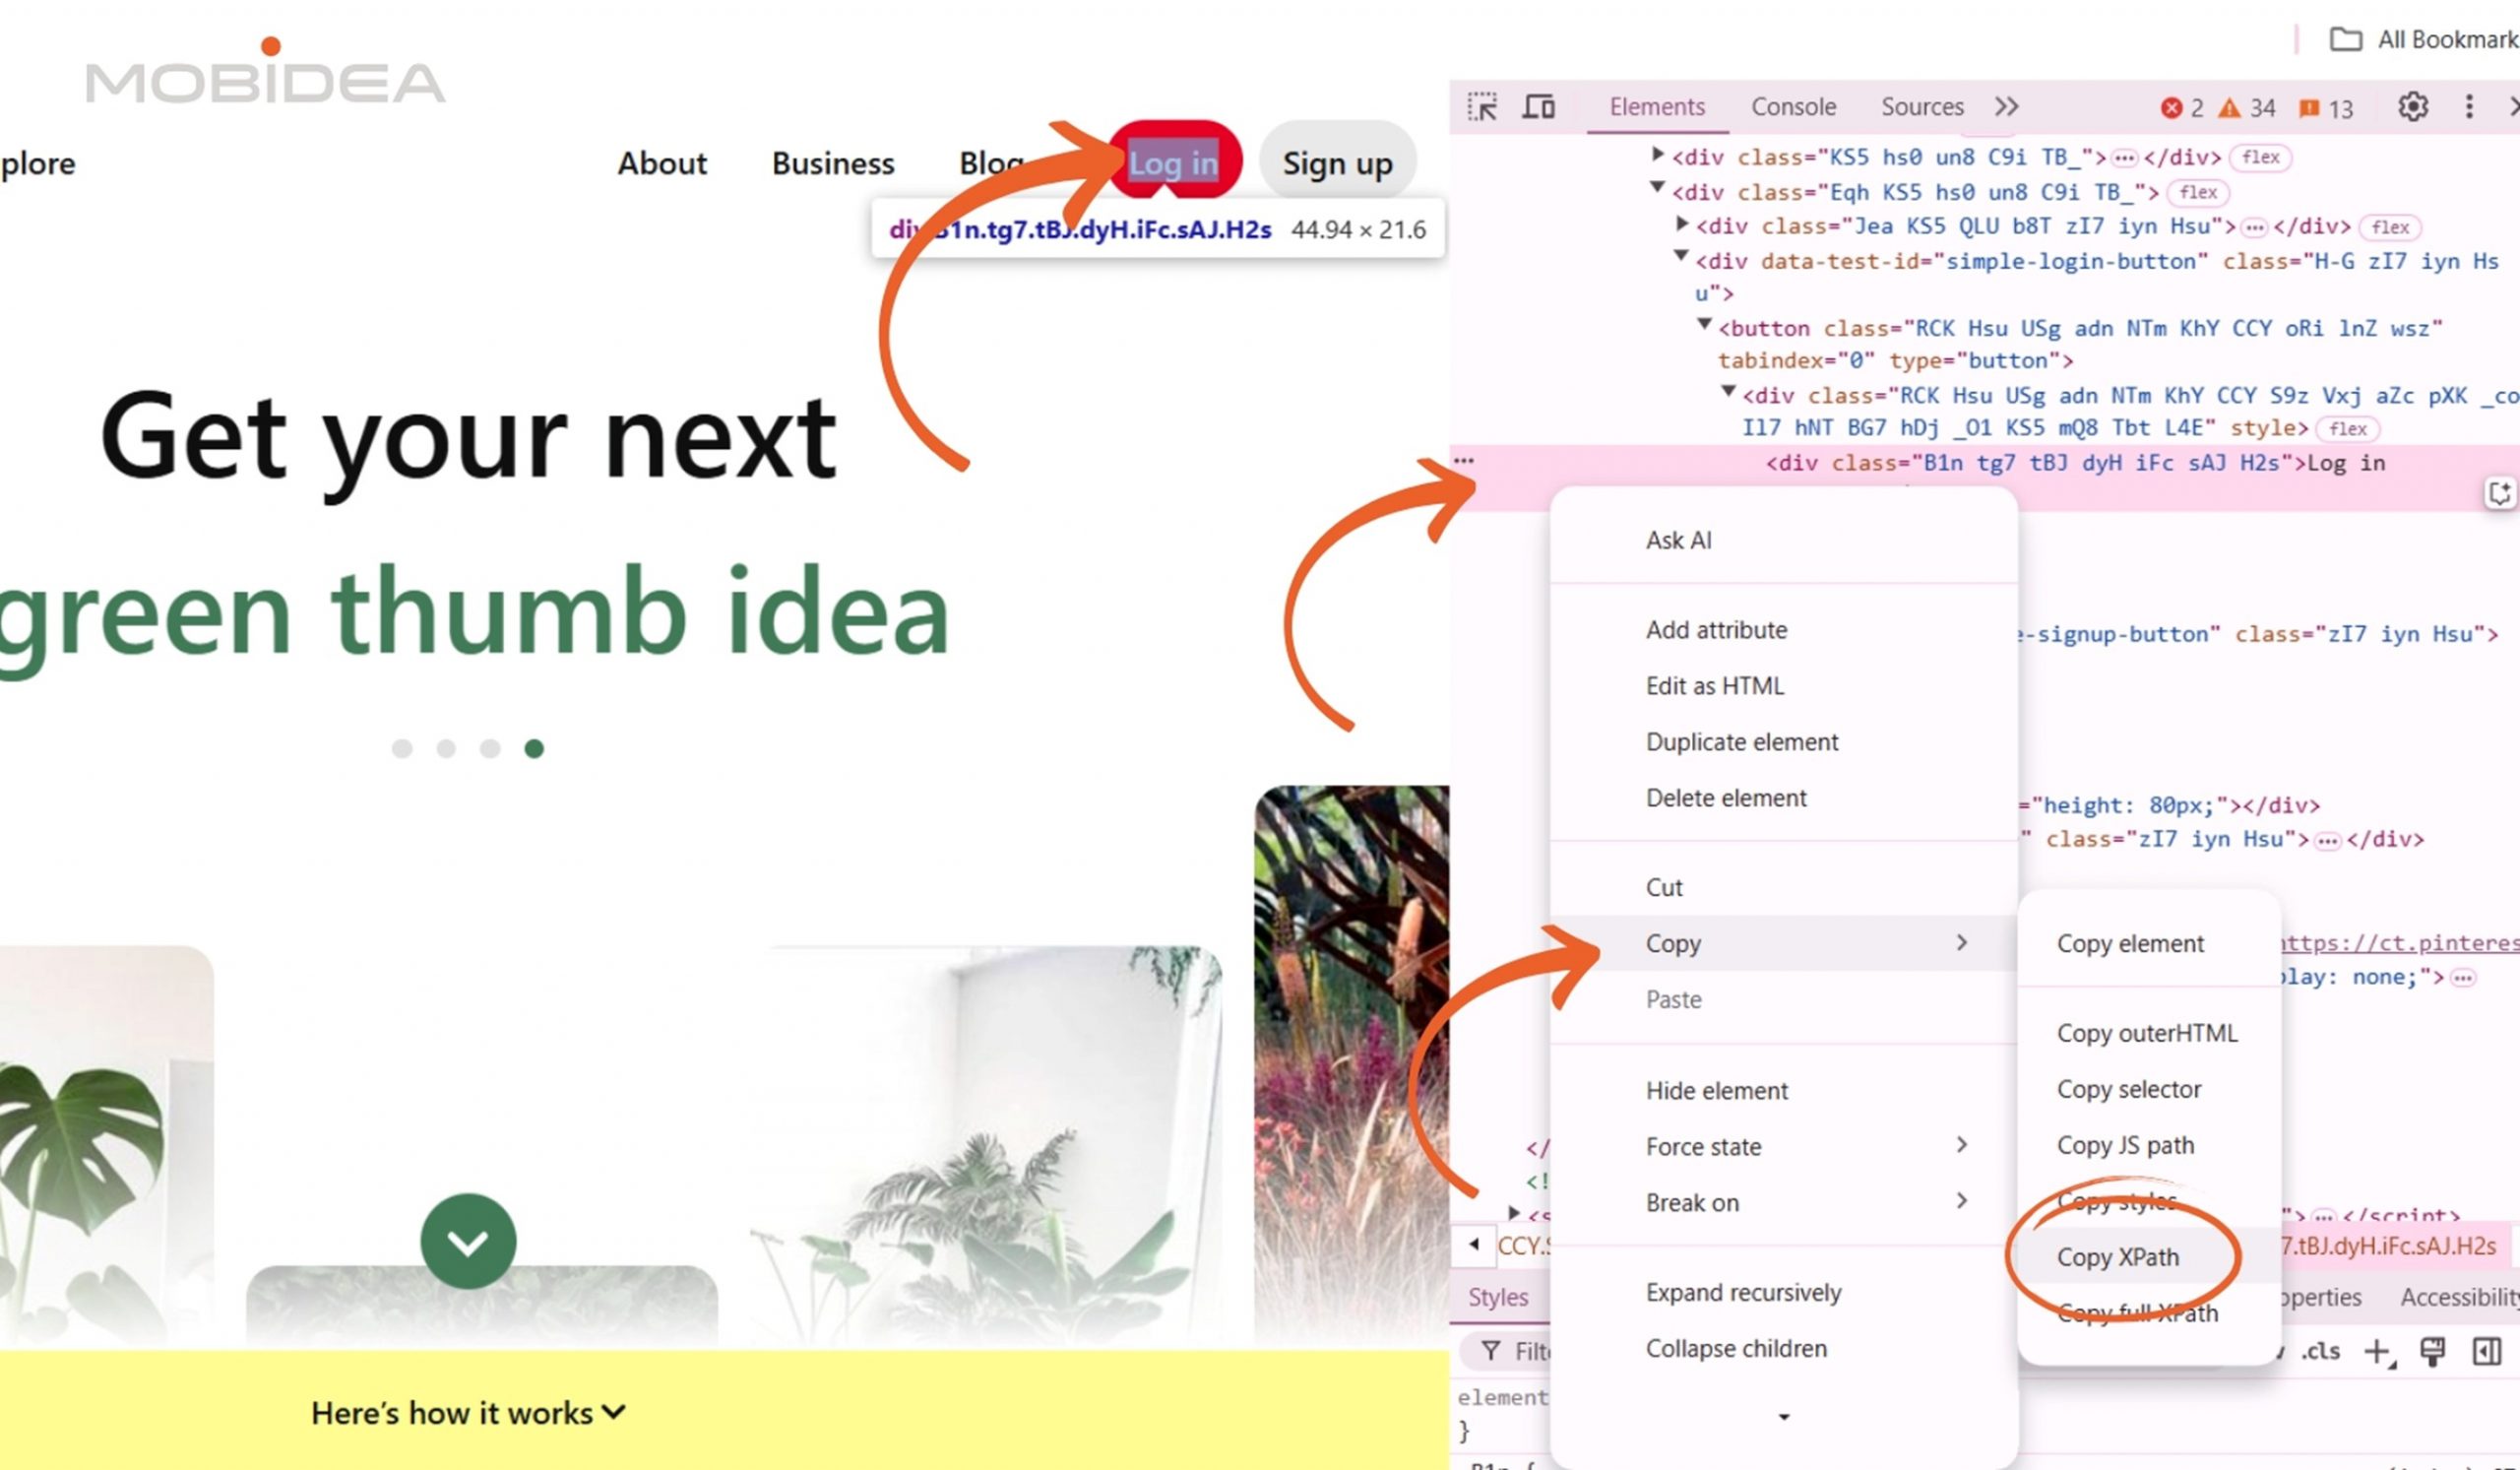
Task: Show more DevTools tabs via double chevron
Action: tap(2006, 106)
